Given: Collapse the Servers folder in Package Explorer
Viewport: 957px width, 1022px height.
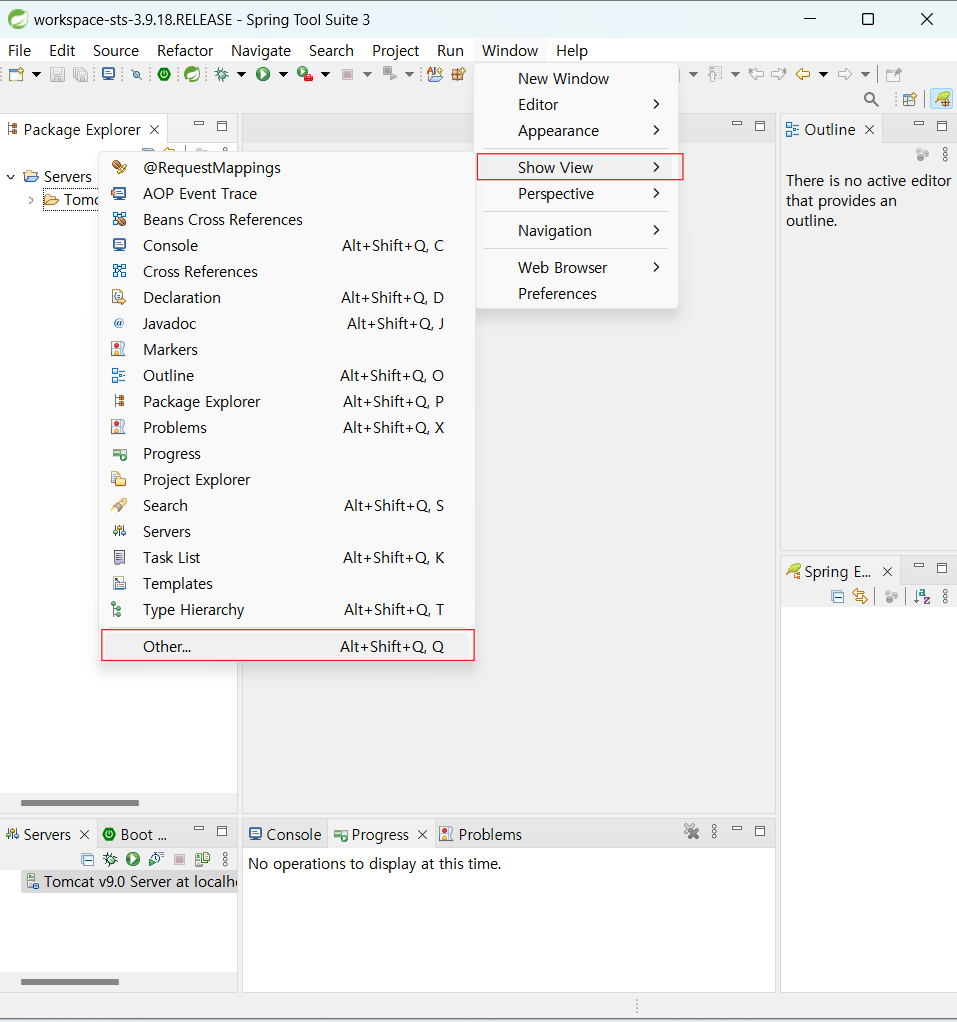Looking at the screenshot, I should click(x=10, y=177).
